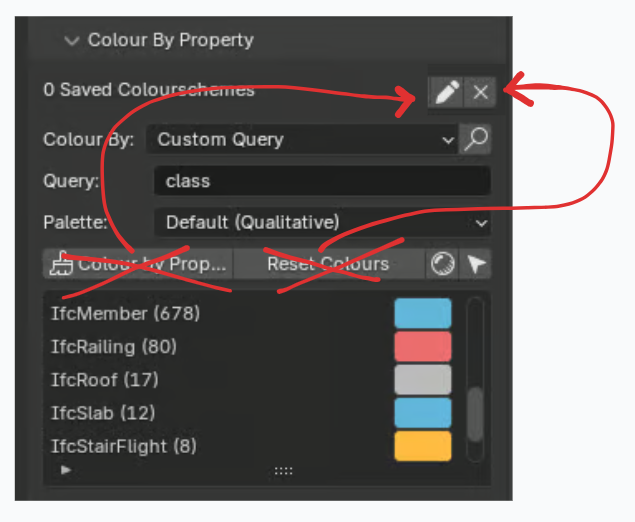
Task: Collapse the Colour By Property panel
Action: (x=72, y=40)
